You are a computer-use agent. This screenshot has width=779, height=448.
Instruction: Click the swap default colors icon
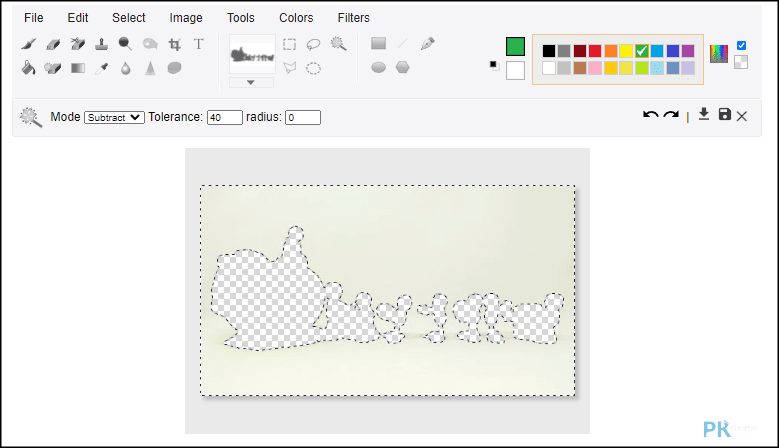[x=494, y=65]
